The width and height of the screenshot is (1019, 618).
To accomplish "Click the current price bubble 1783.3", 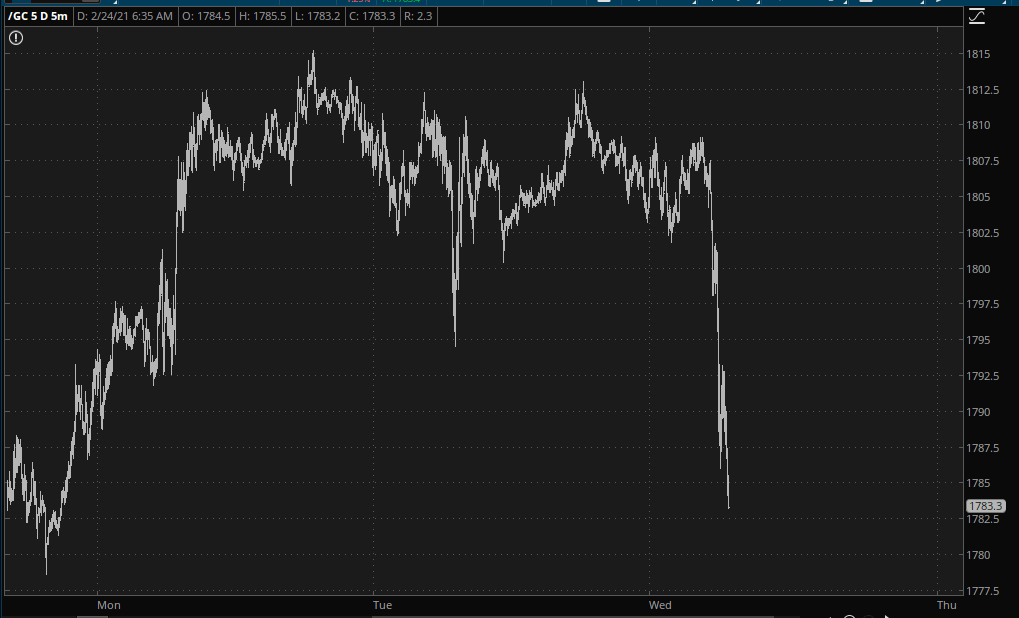I will coord(985,507).
